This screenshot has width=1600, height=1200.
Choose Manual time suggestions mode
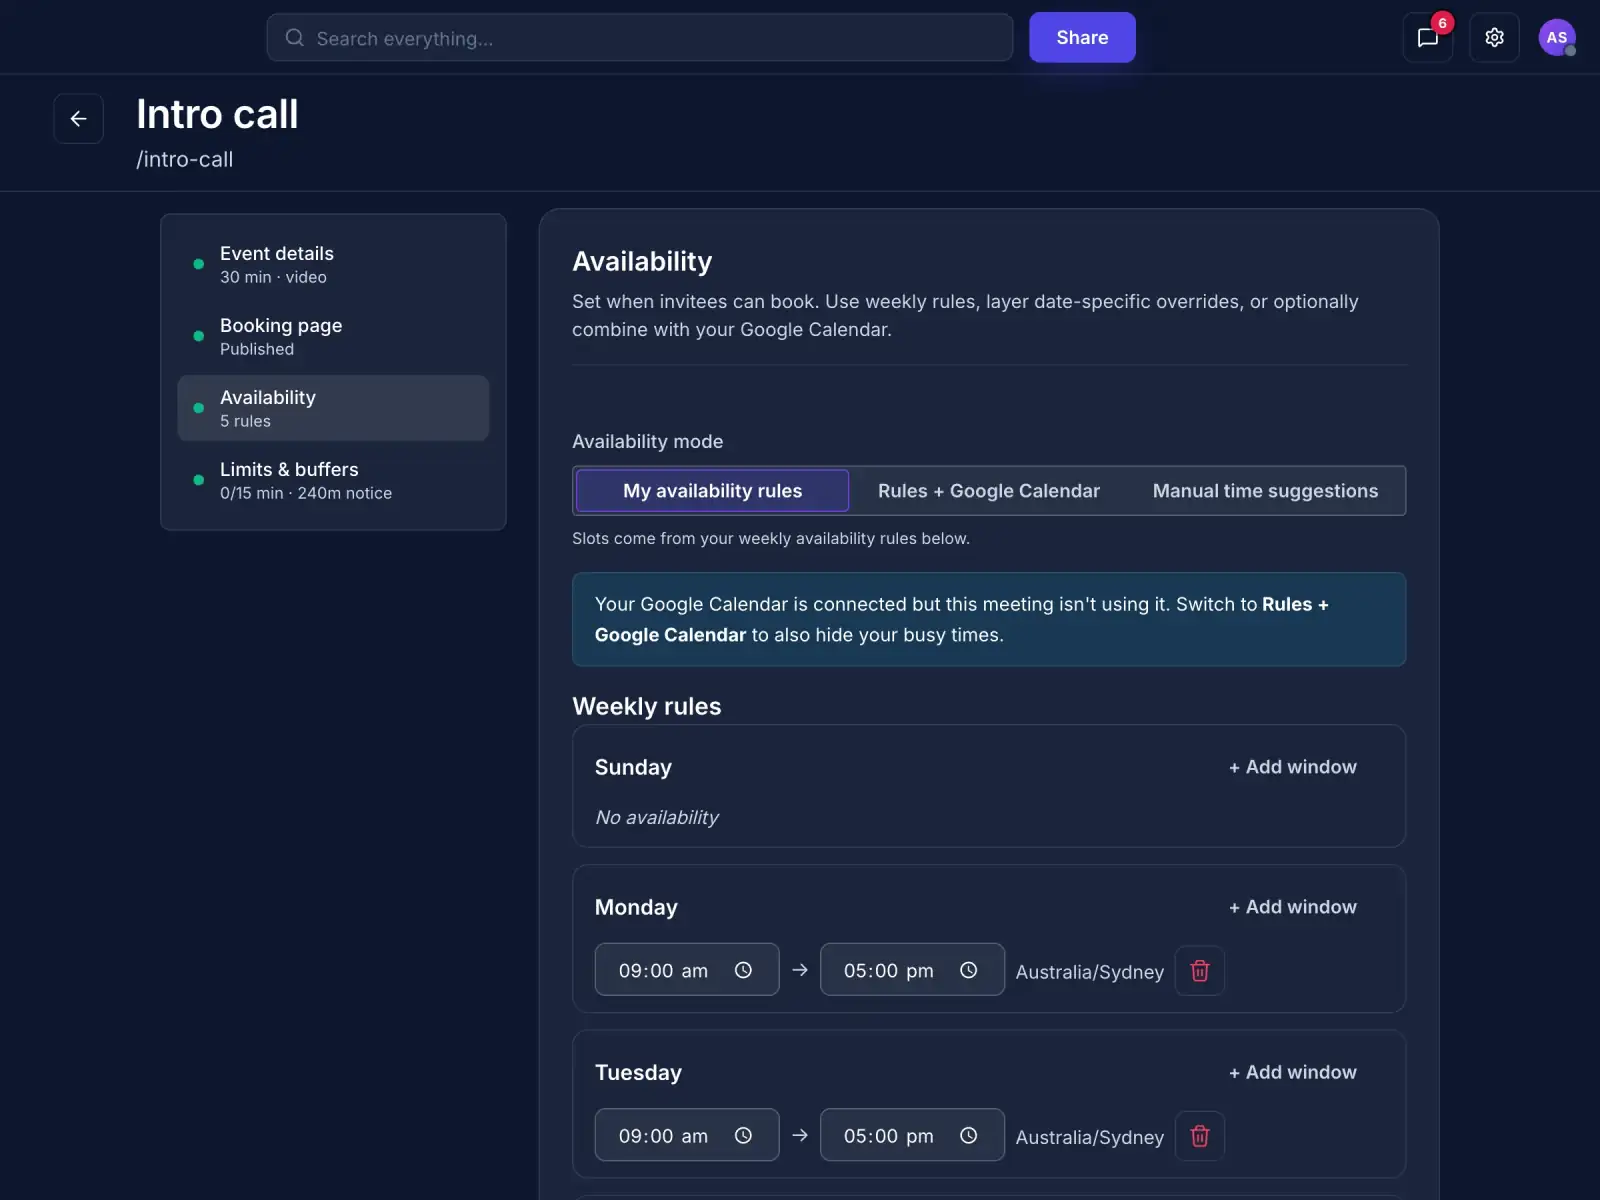[1265, 491]
